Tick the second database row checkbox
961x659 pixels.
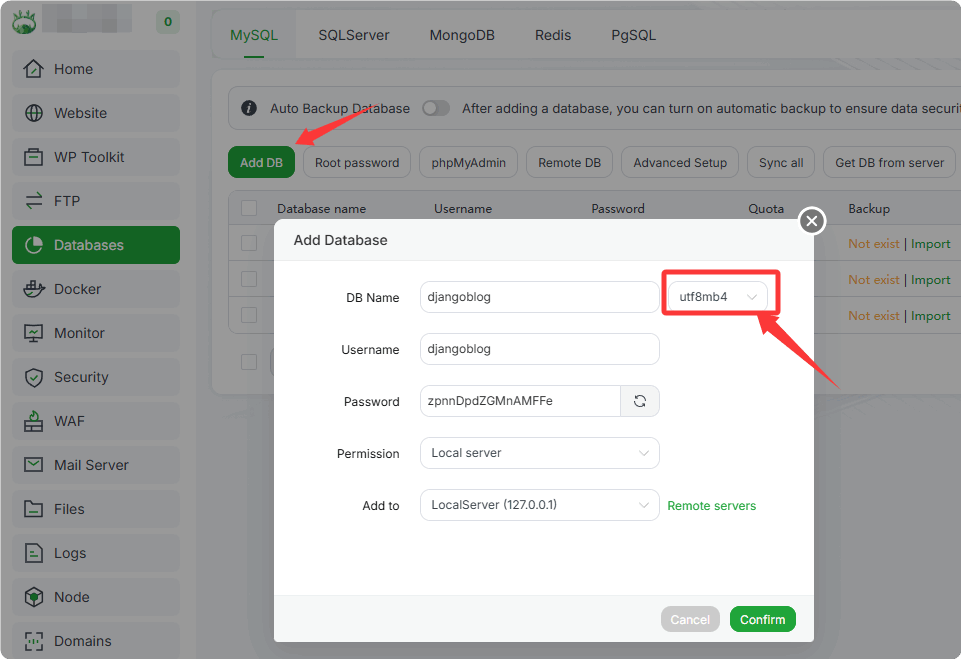pyautogui.click(x=249, y=279)
